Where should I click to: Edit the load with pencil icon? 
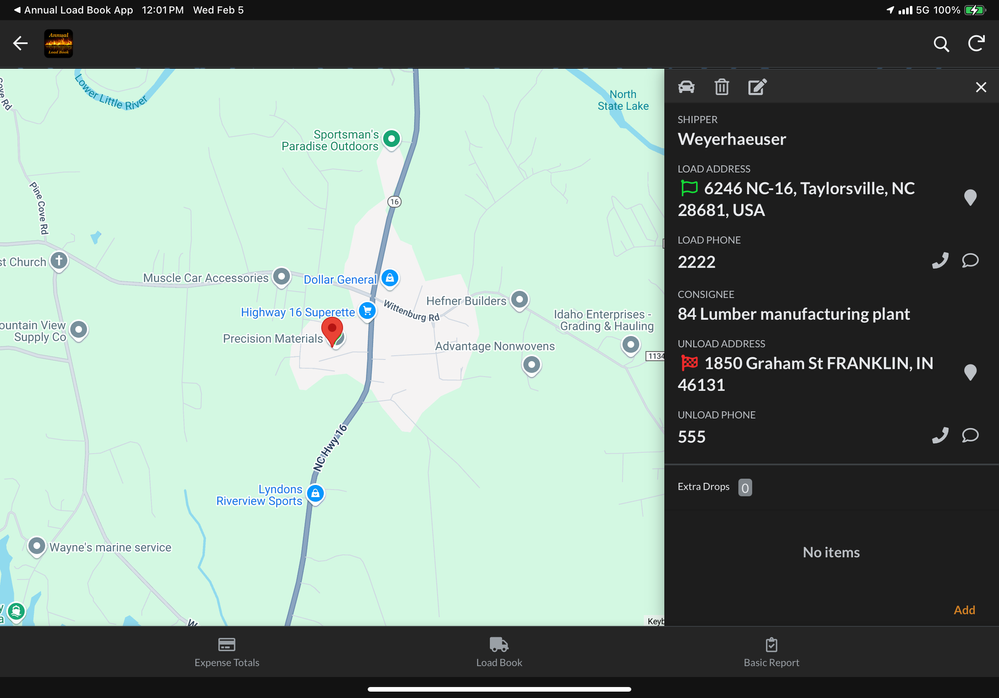(757, 87)
